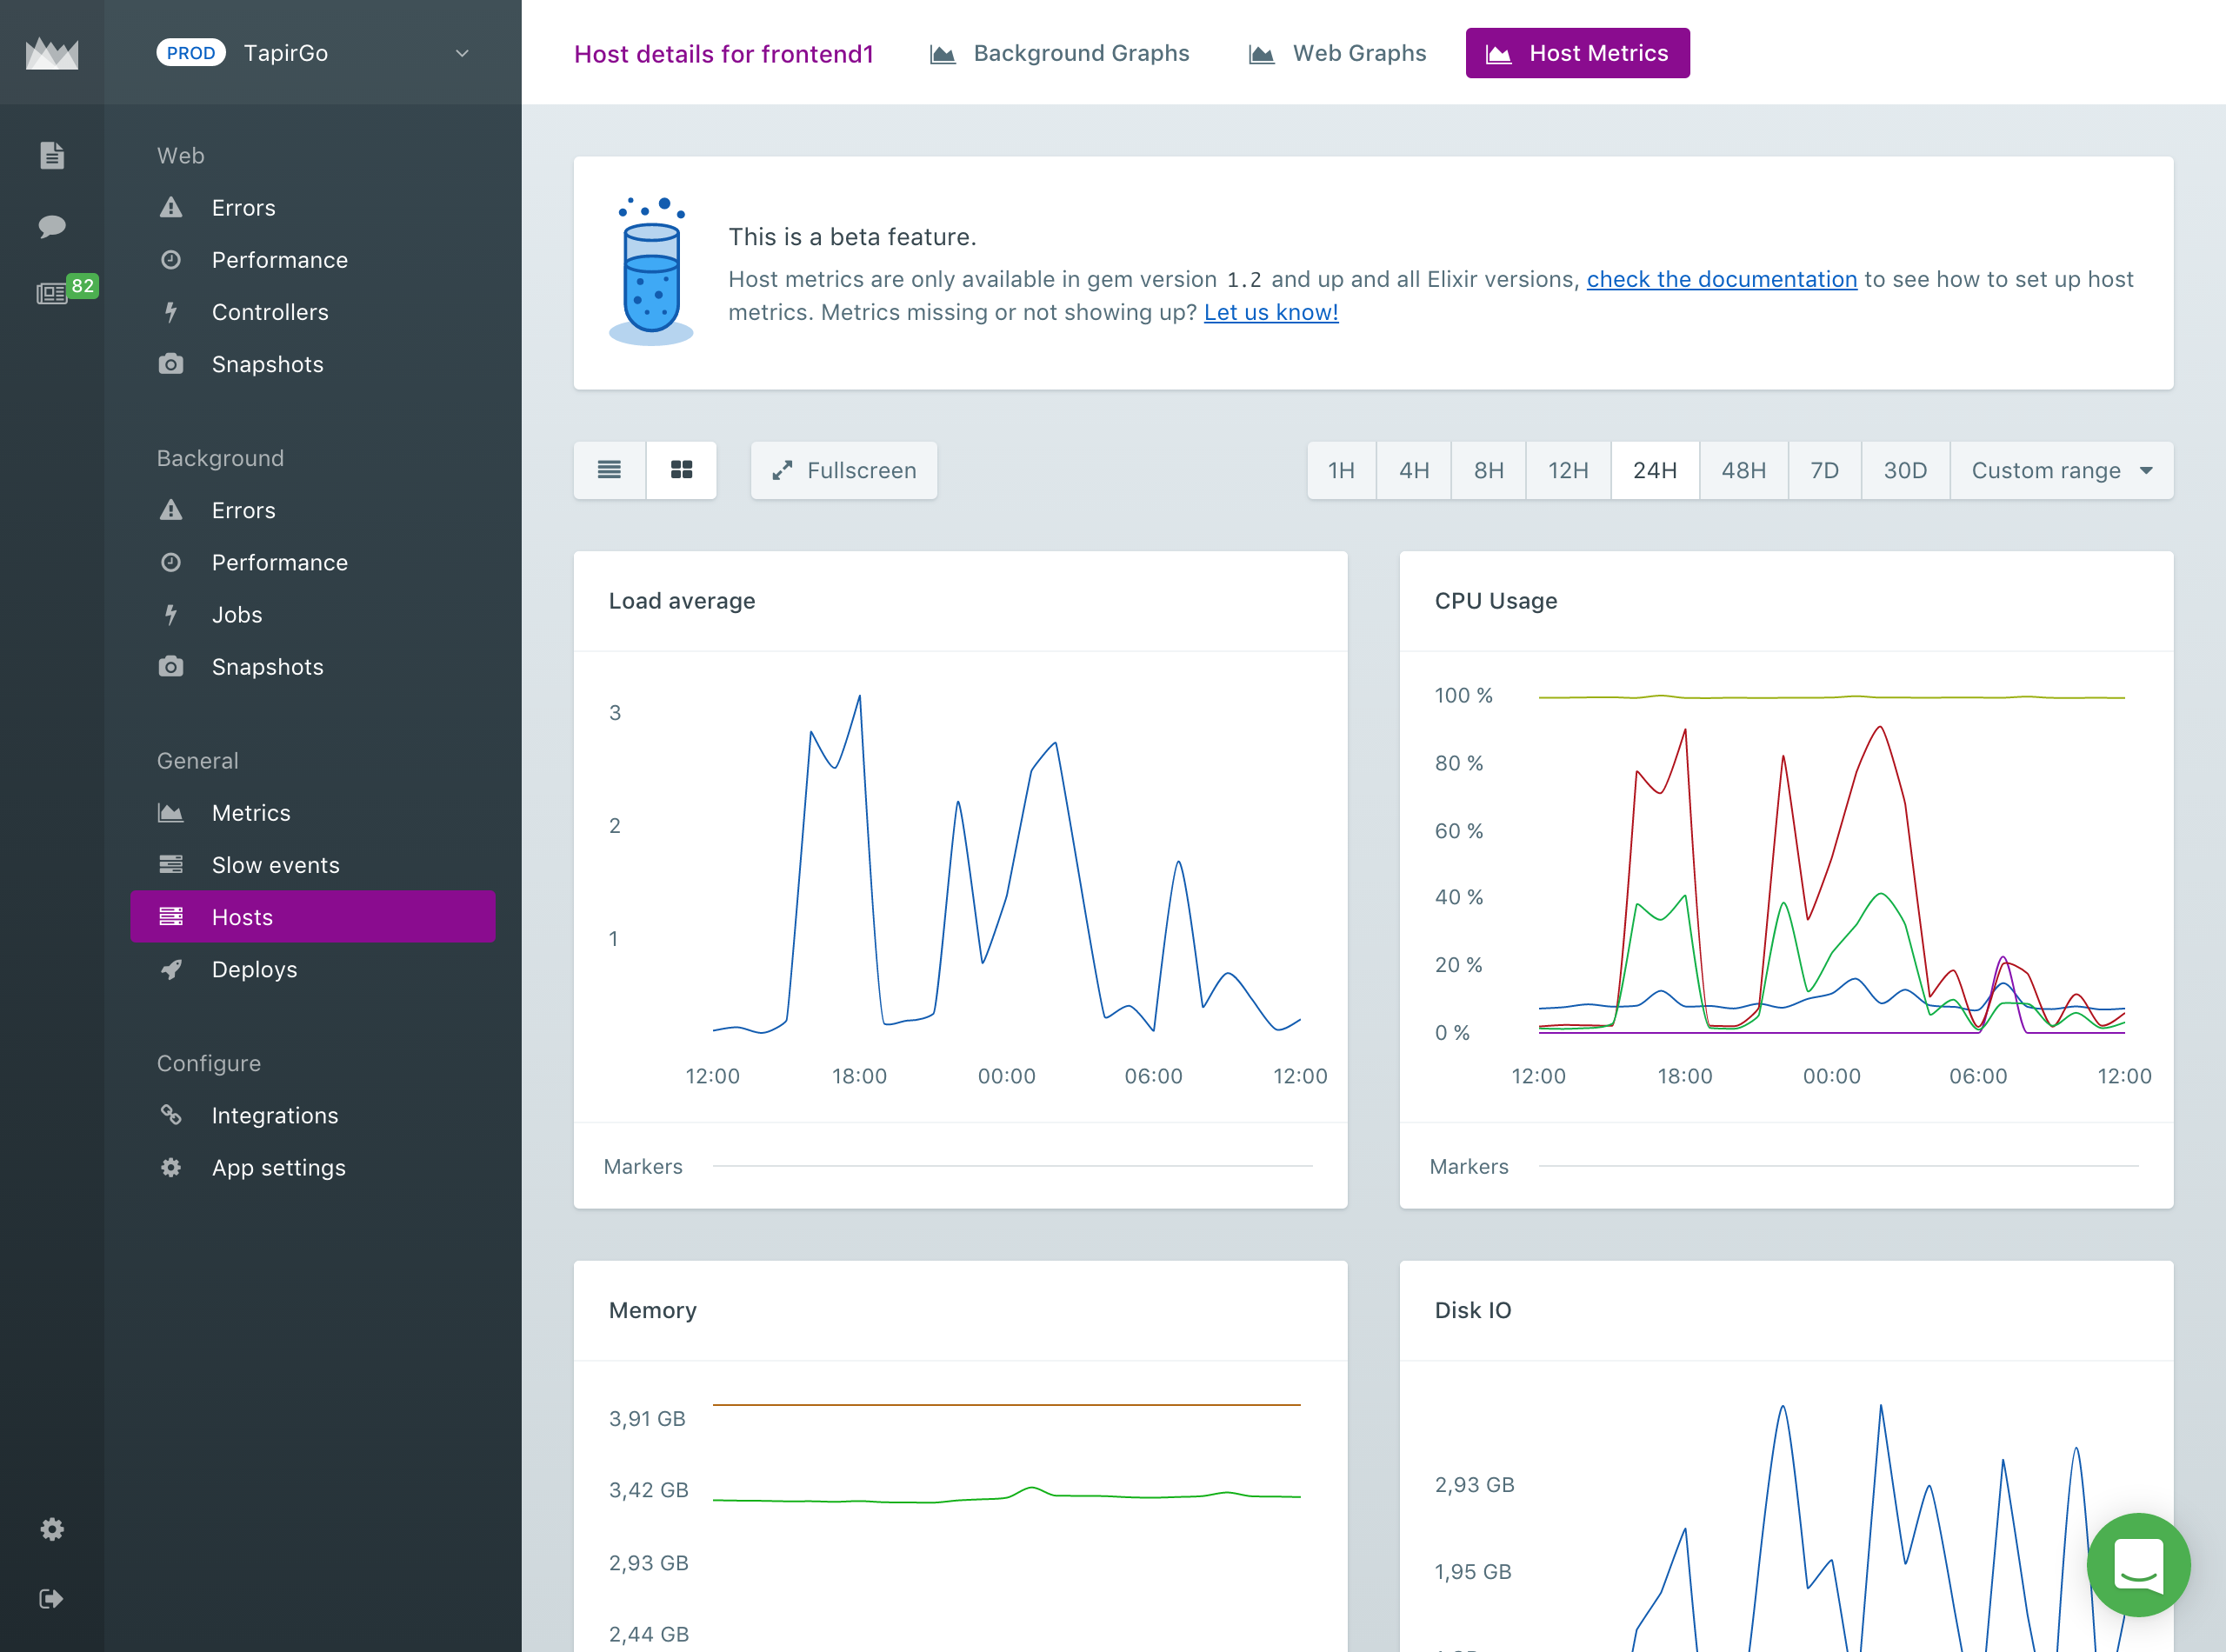
Task: Switch to list layout view
Action: coord(609,470)
